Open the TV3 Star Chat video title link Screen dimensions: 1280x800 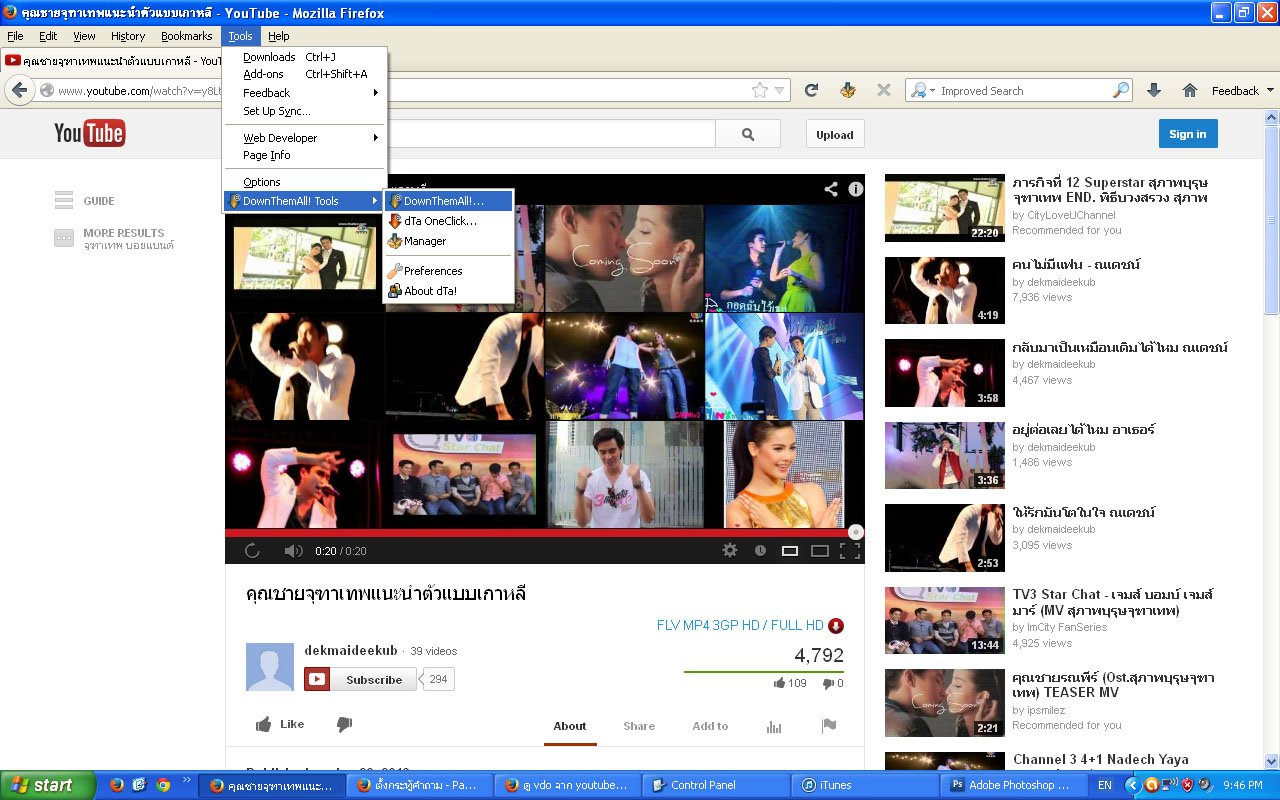[x=1112, y=602]
